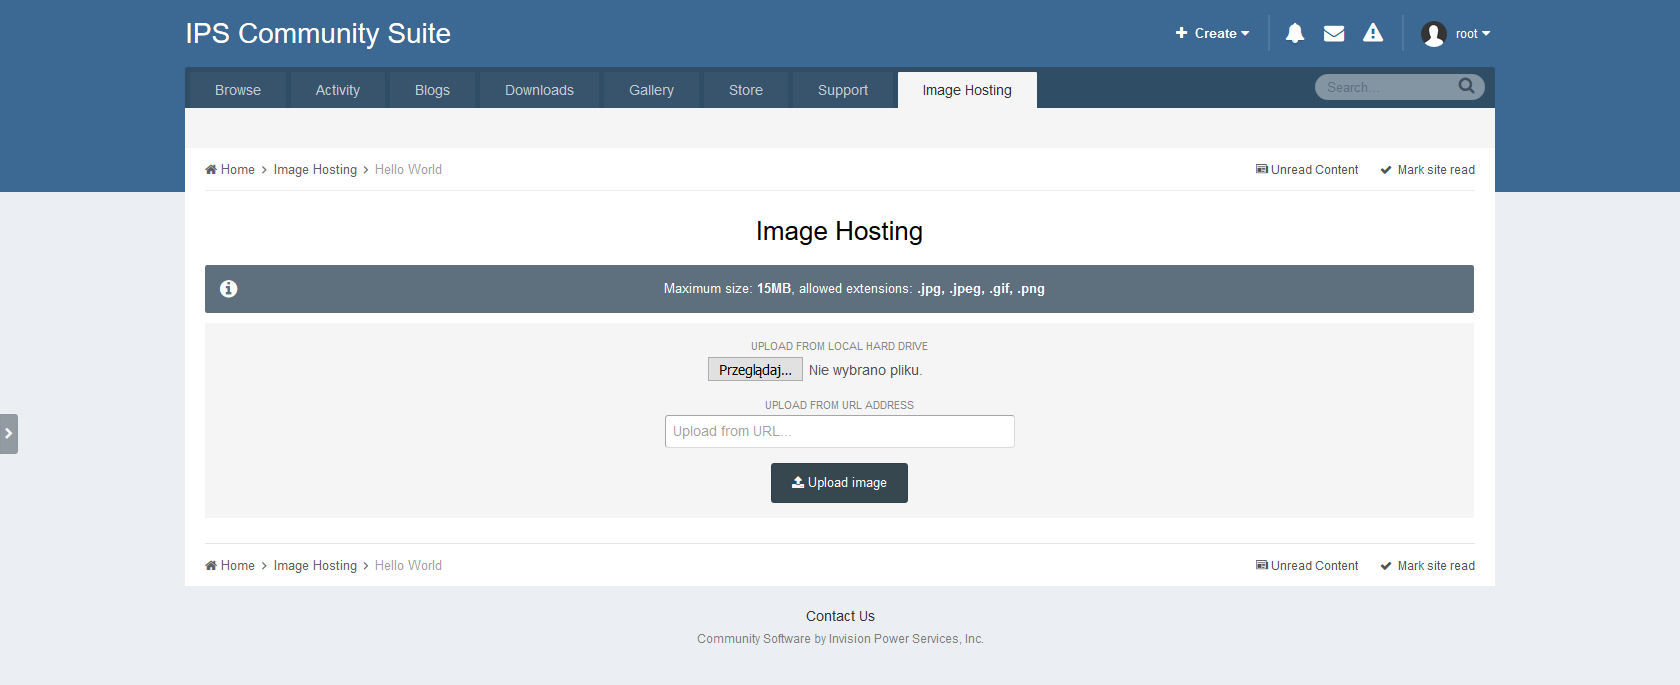1680x685 pixels.
Task: Open the Downloads tab
Action: pyautogui.click(x=539, y=90)
